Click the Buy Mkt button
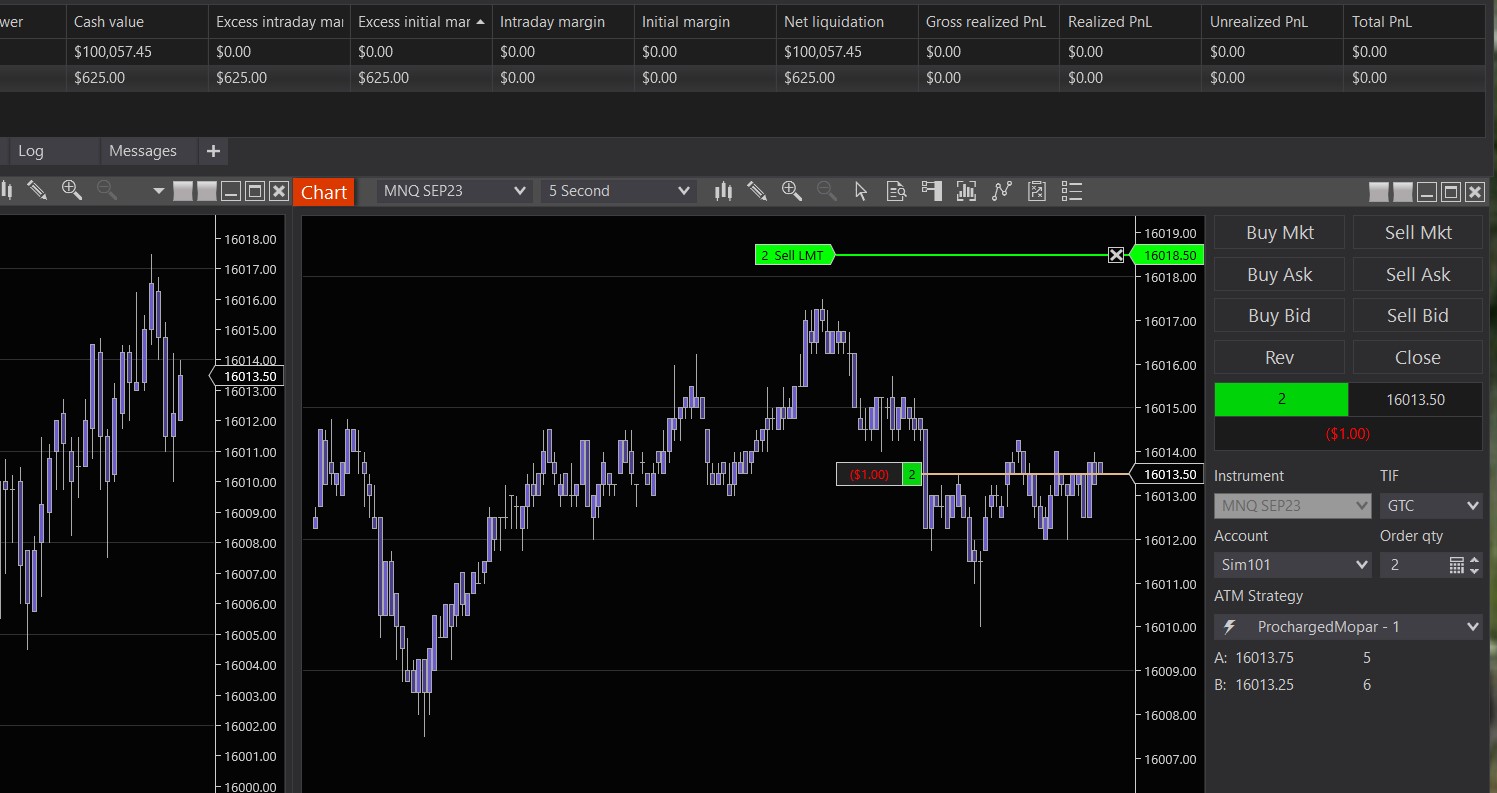The height and width of the screenshot is (793, 1497). (1279, 233)
